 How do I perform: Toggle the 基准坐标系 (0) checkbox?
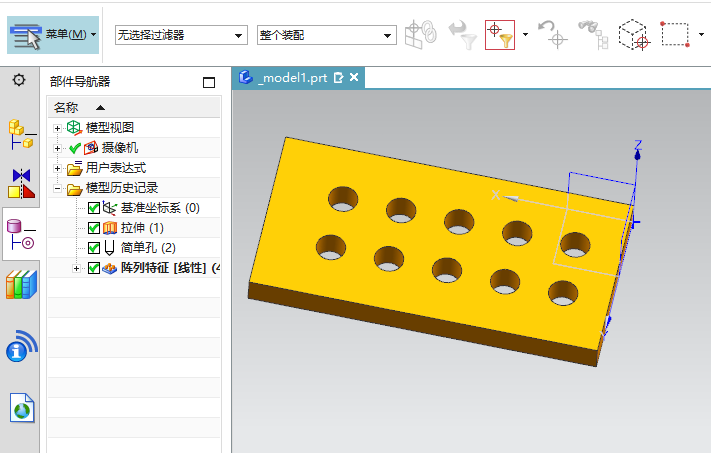pos(94,208)
